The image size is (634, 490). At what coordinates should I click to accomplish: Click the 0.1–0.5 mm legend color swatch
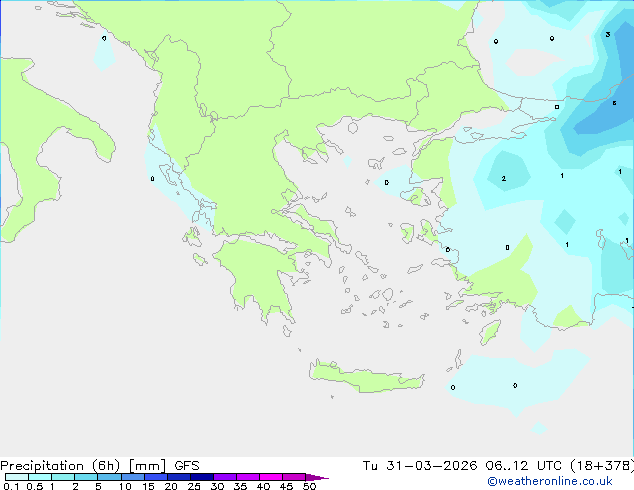click(x=17, y=477)
